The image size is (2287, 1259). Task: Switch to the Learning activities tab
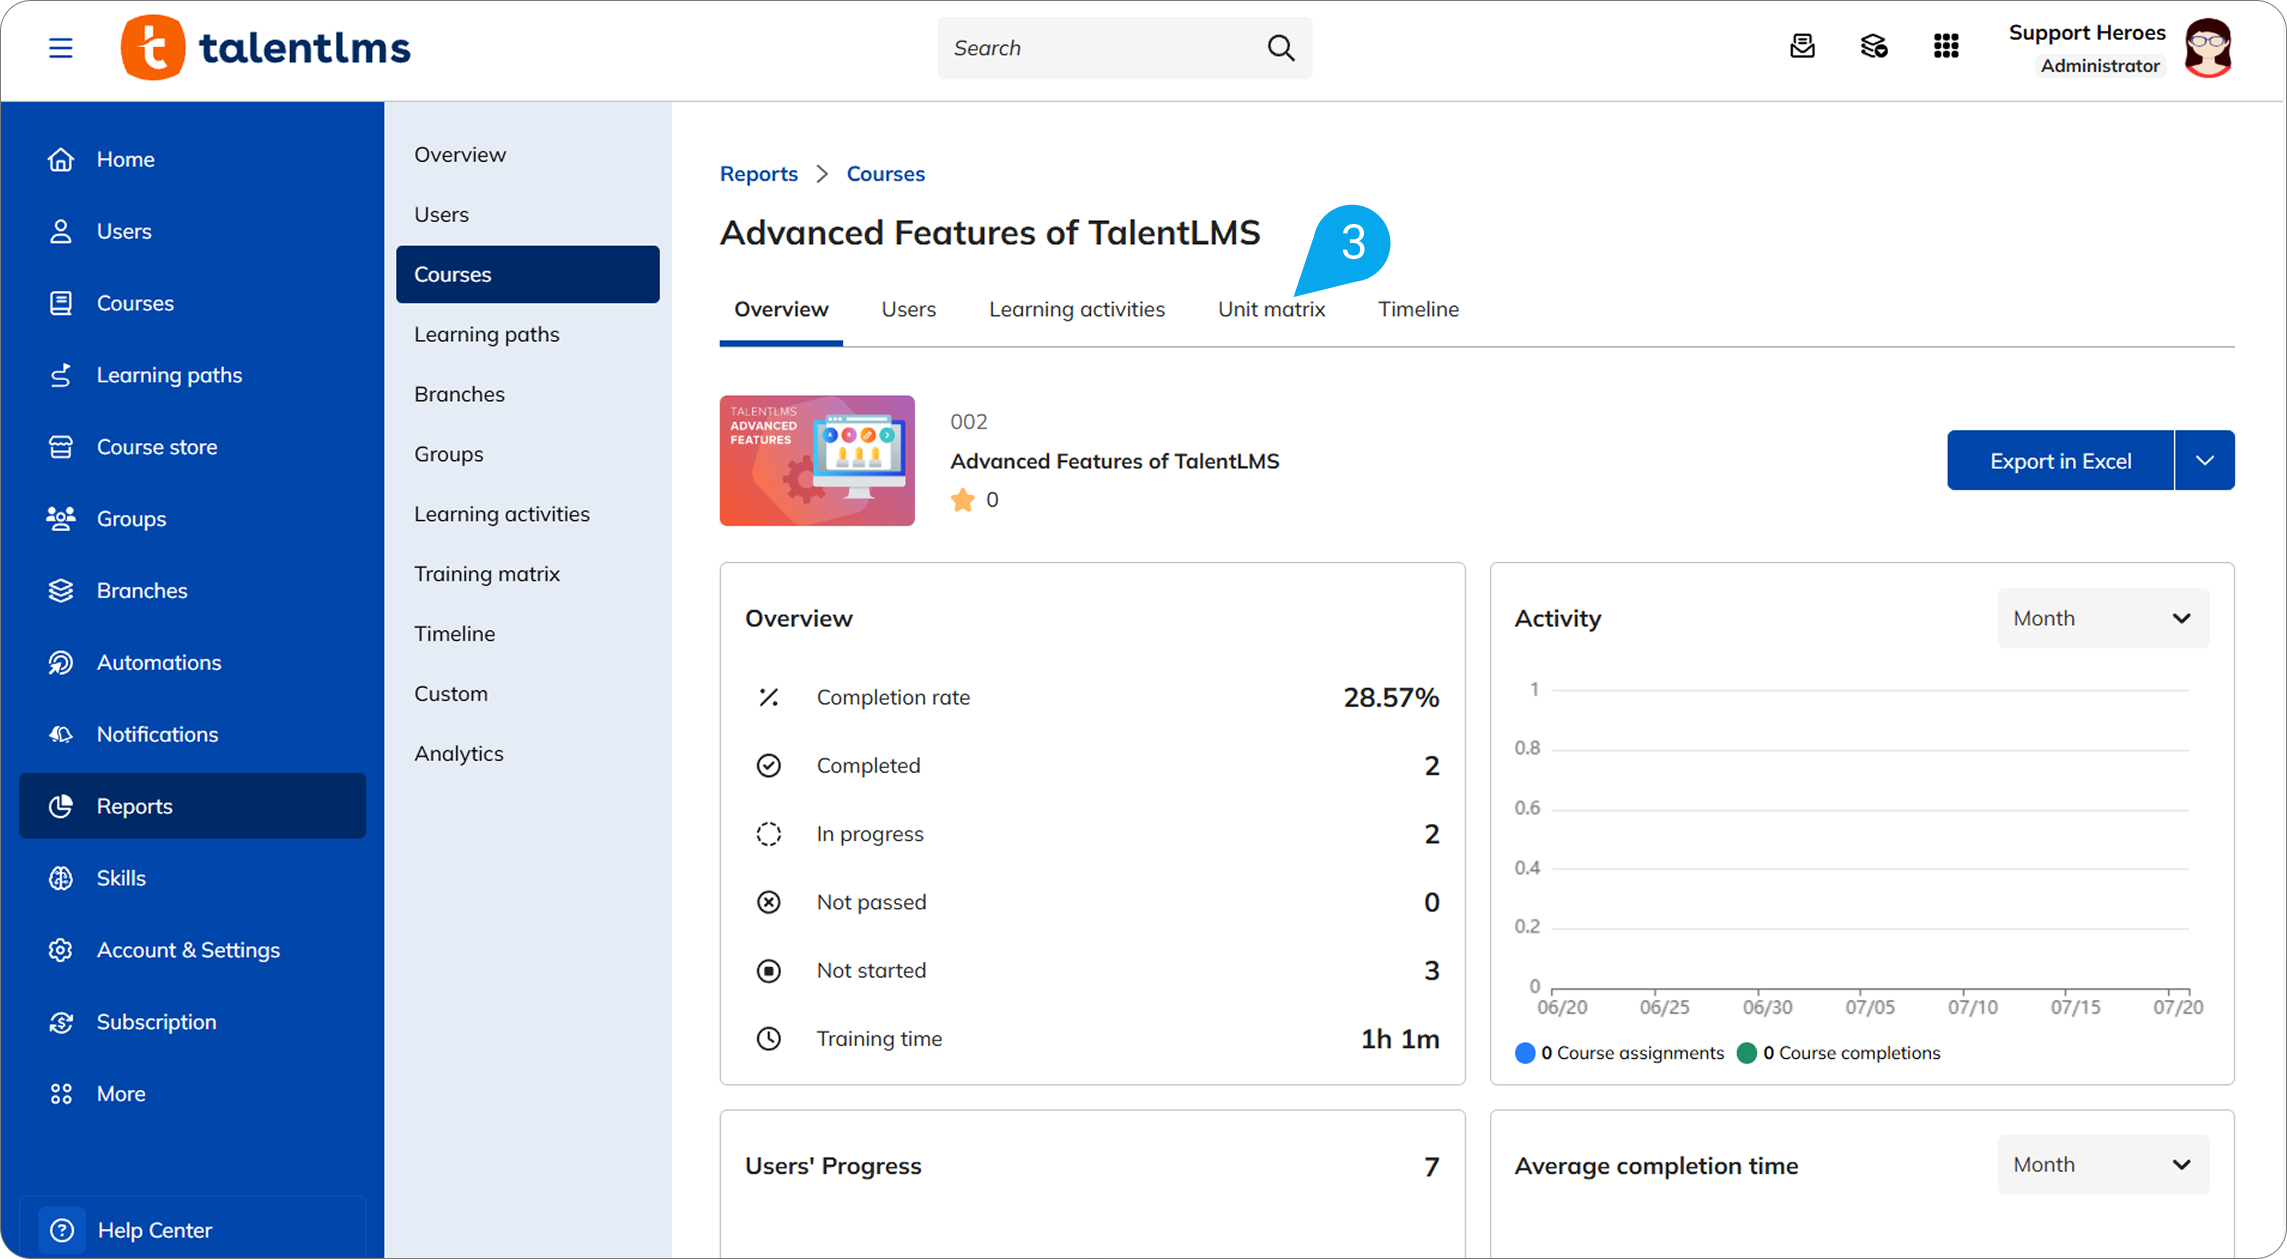(1077, 310)
